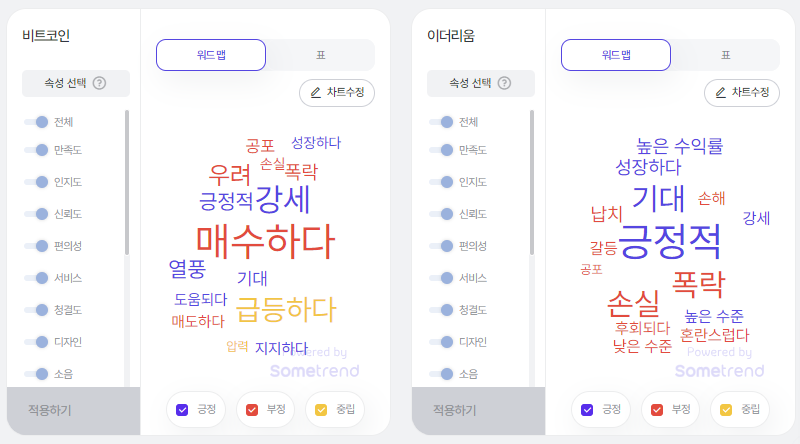This screenshot has height=444, width=800.
Task: Click help icon beside 비트코인 속성 선택
Action: [99, 83]
